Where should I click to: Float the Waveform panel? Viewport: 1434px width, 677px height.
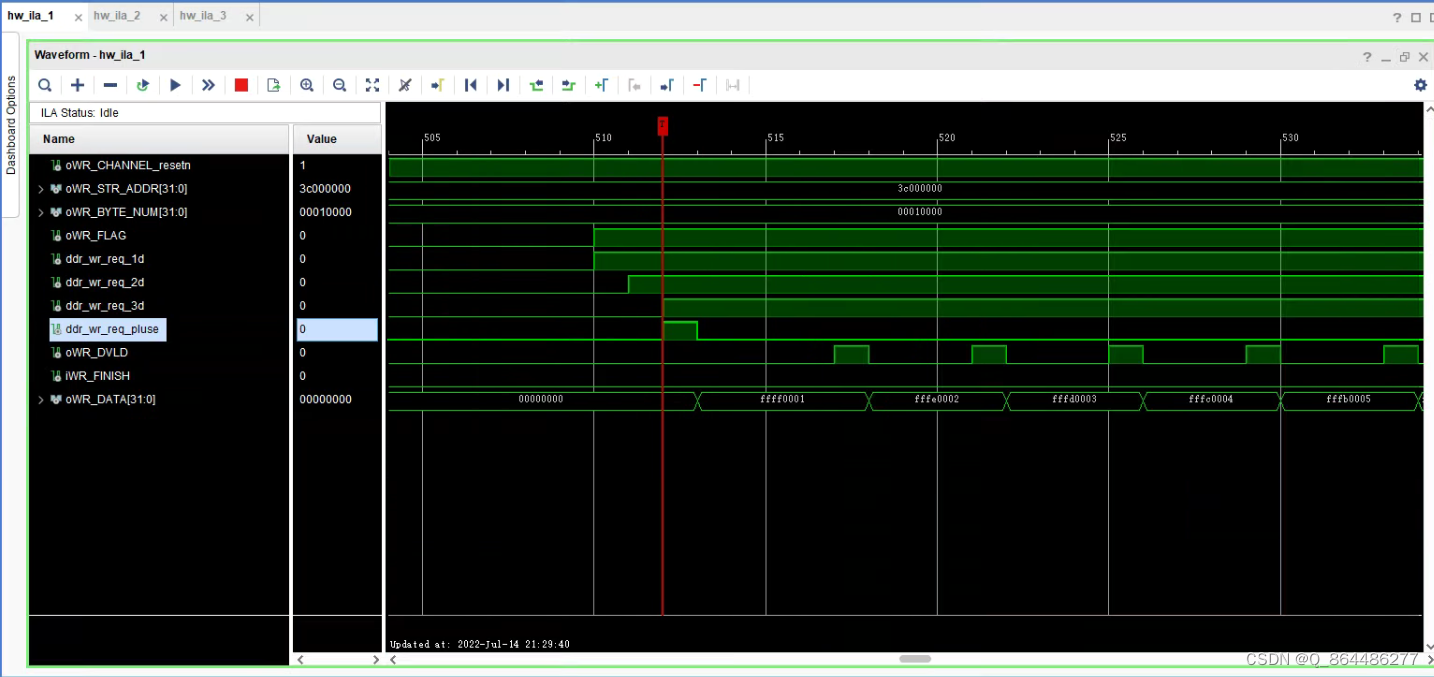(1404, 56)
